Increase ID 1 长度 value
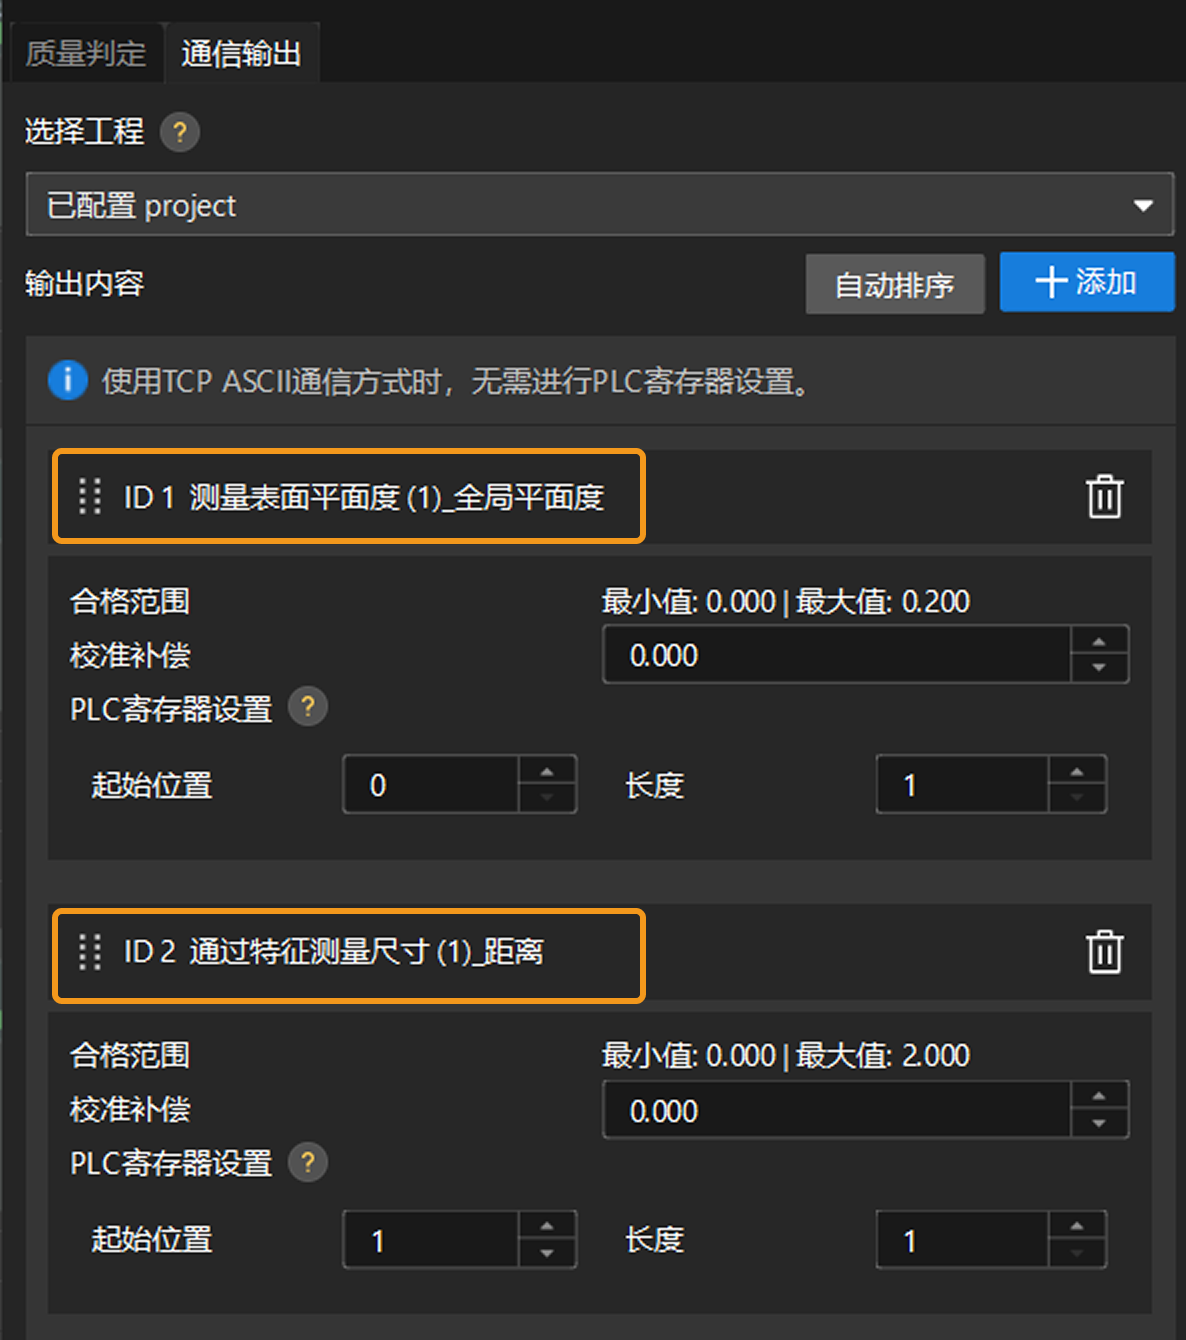Image resolution: width=1186 pixels, height=1340 pixels. pyautogui.click(x=1077, y=771)
